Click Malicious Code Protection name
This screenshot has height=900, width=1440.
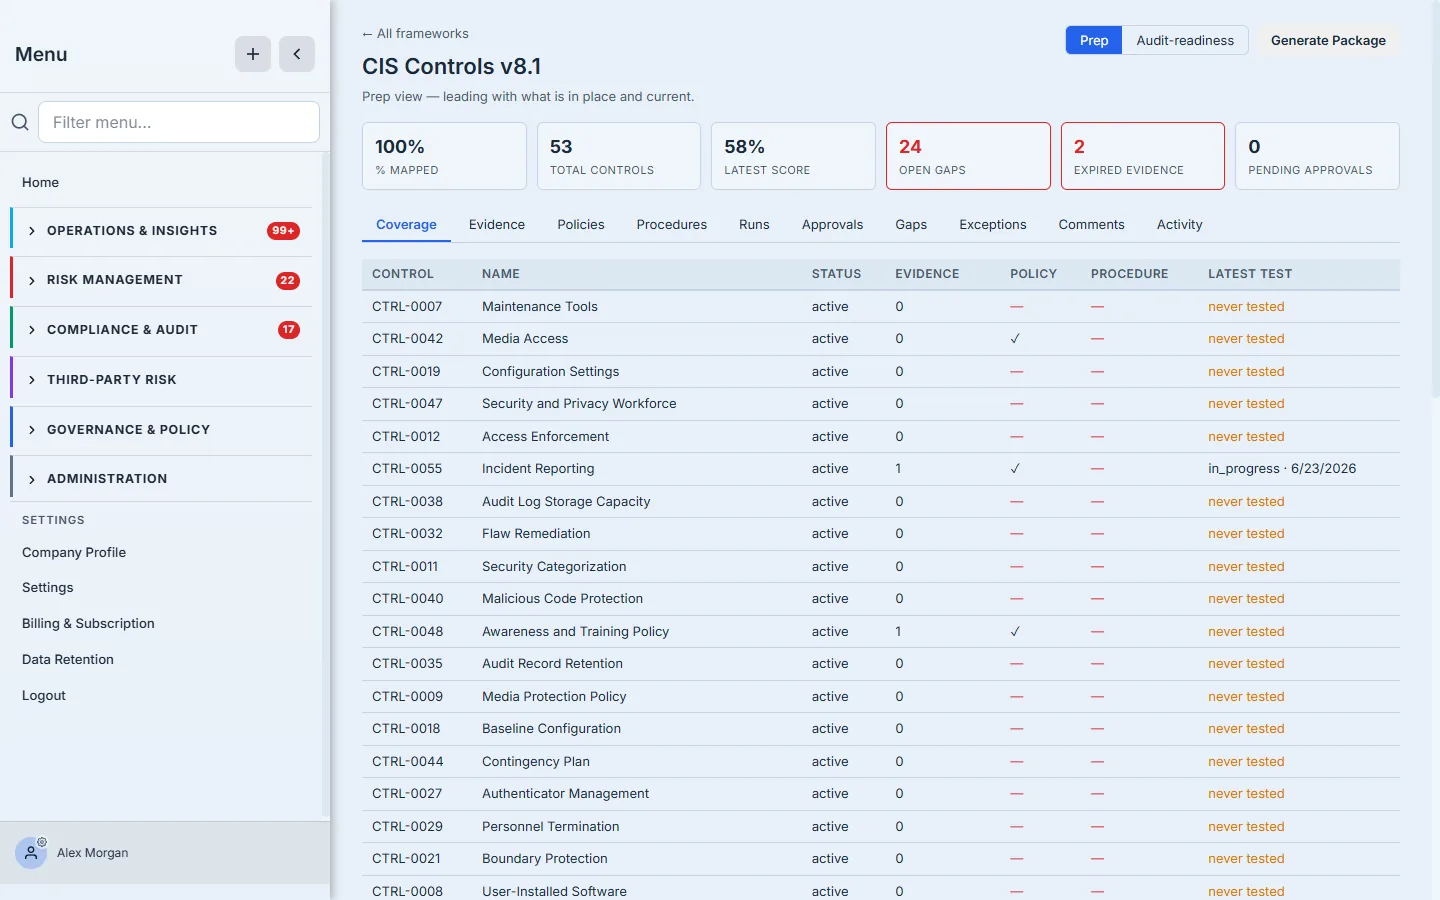562,599
